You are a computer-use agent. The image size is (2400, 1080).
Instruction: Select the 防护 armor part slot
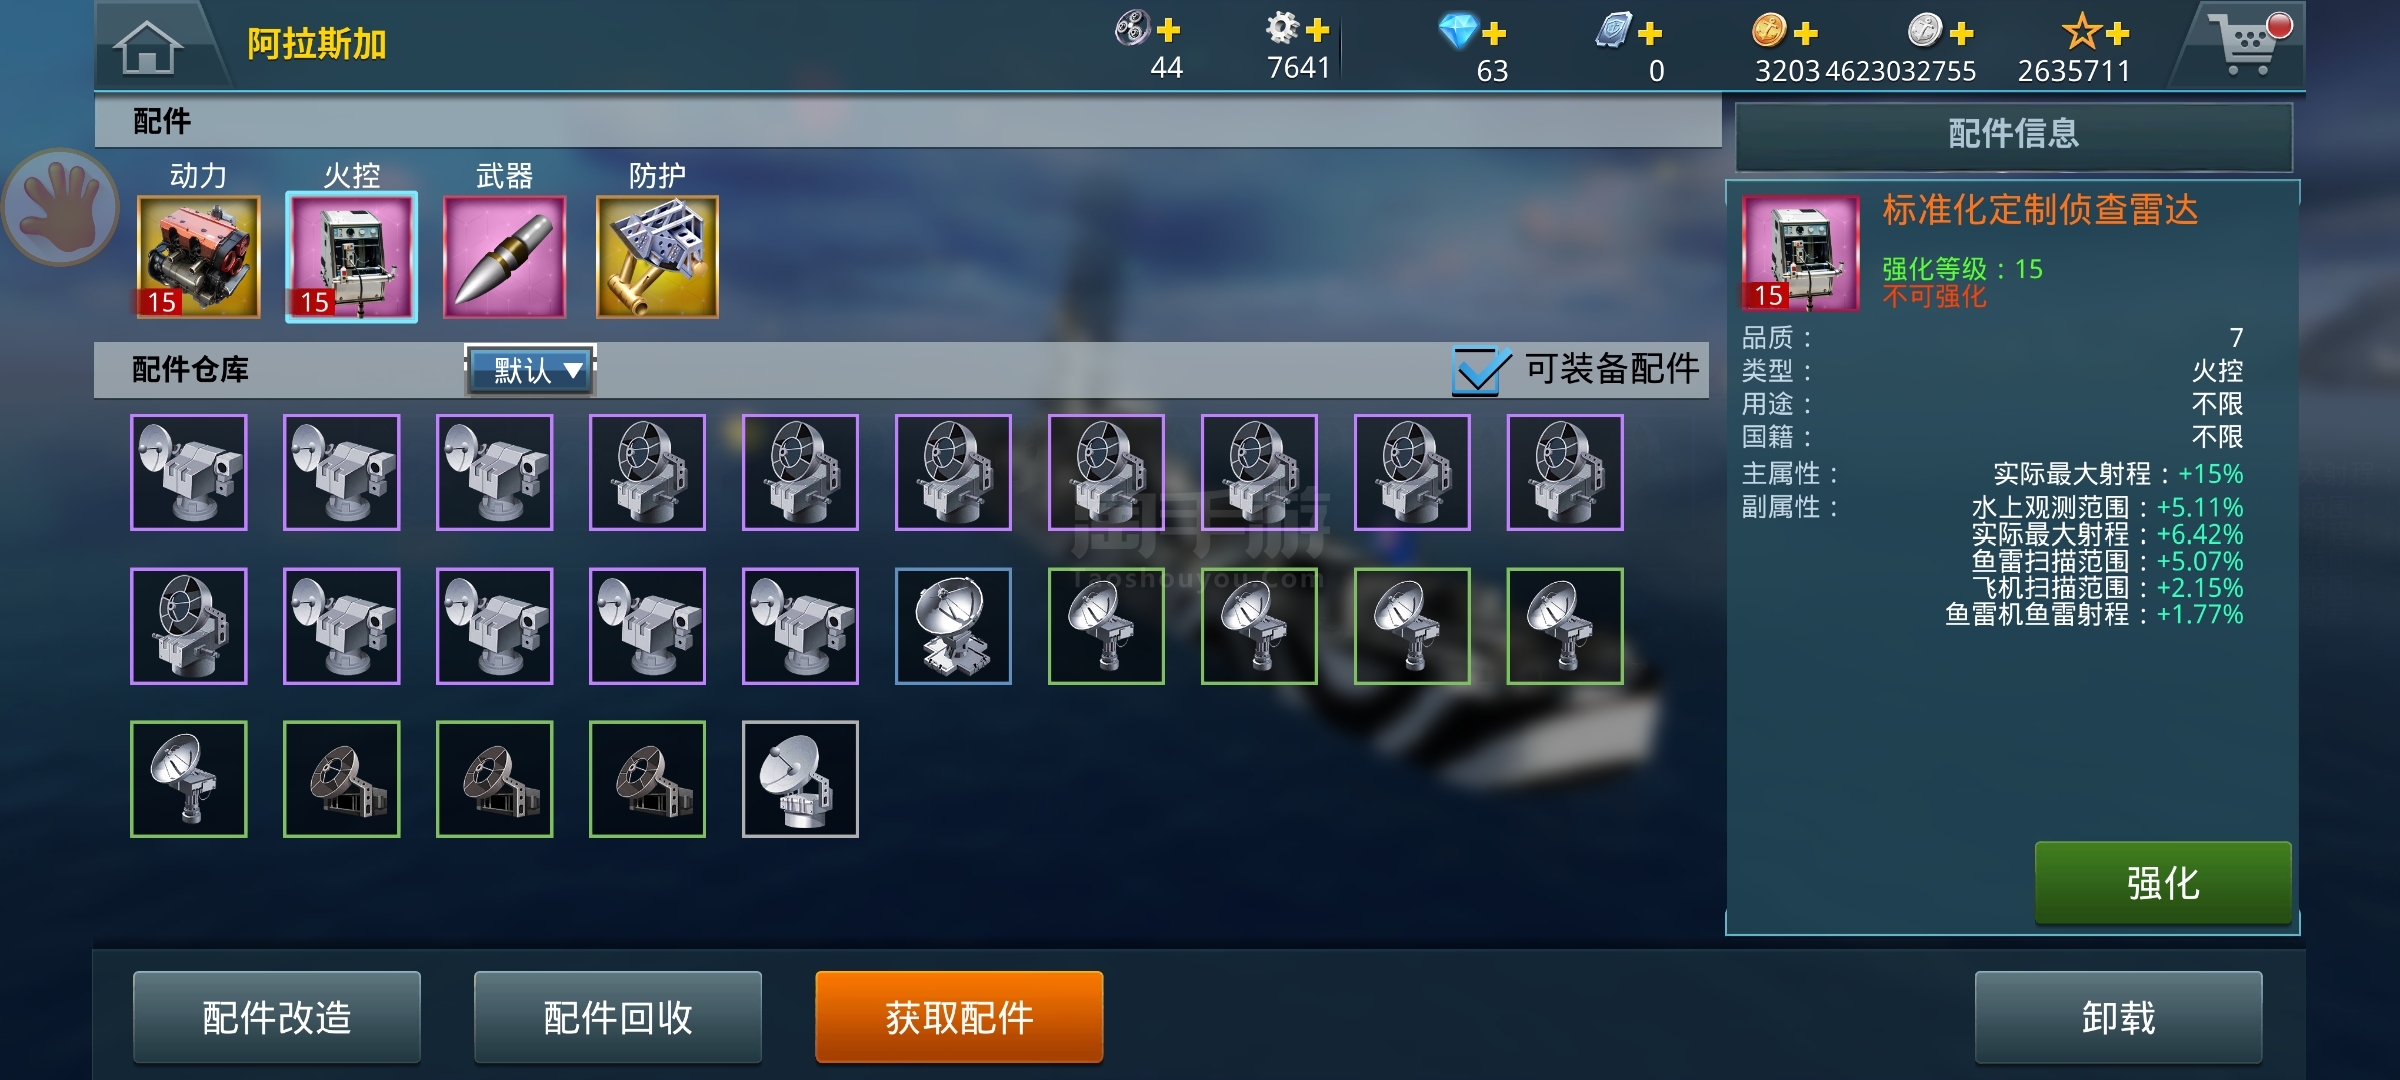[x=657, y=257]
